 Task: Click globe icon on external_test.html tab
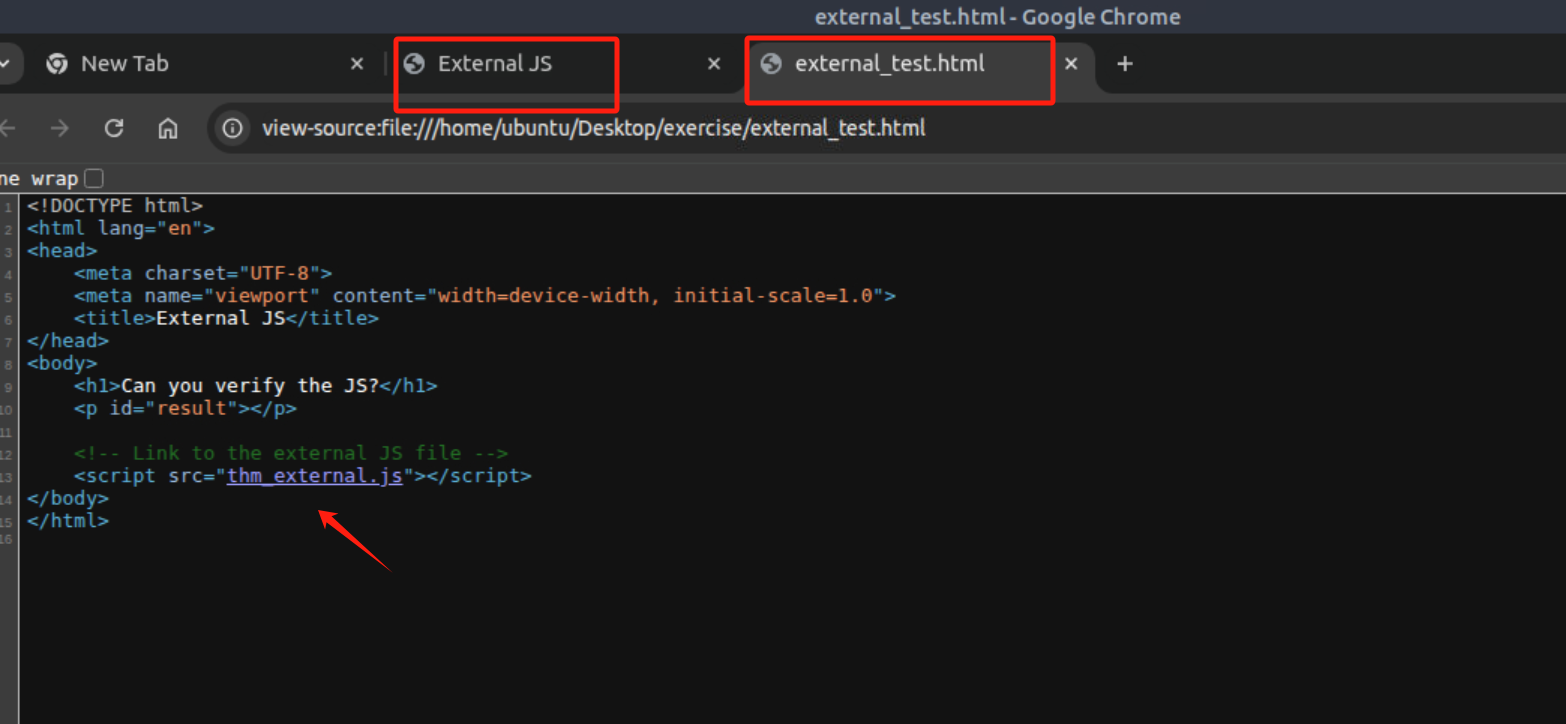771,64
